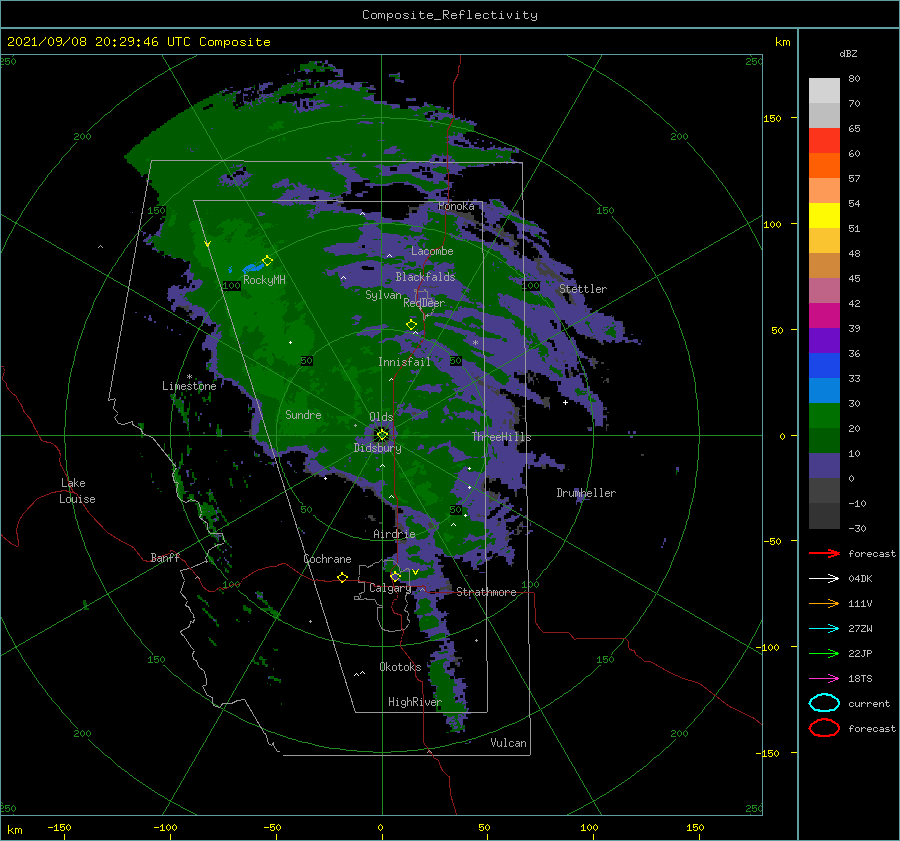Click the 80 dBZ value in legend
The height and width of the screenshot is (841, 900).
pos(854,79)
